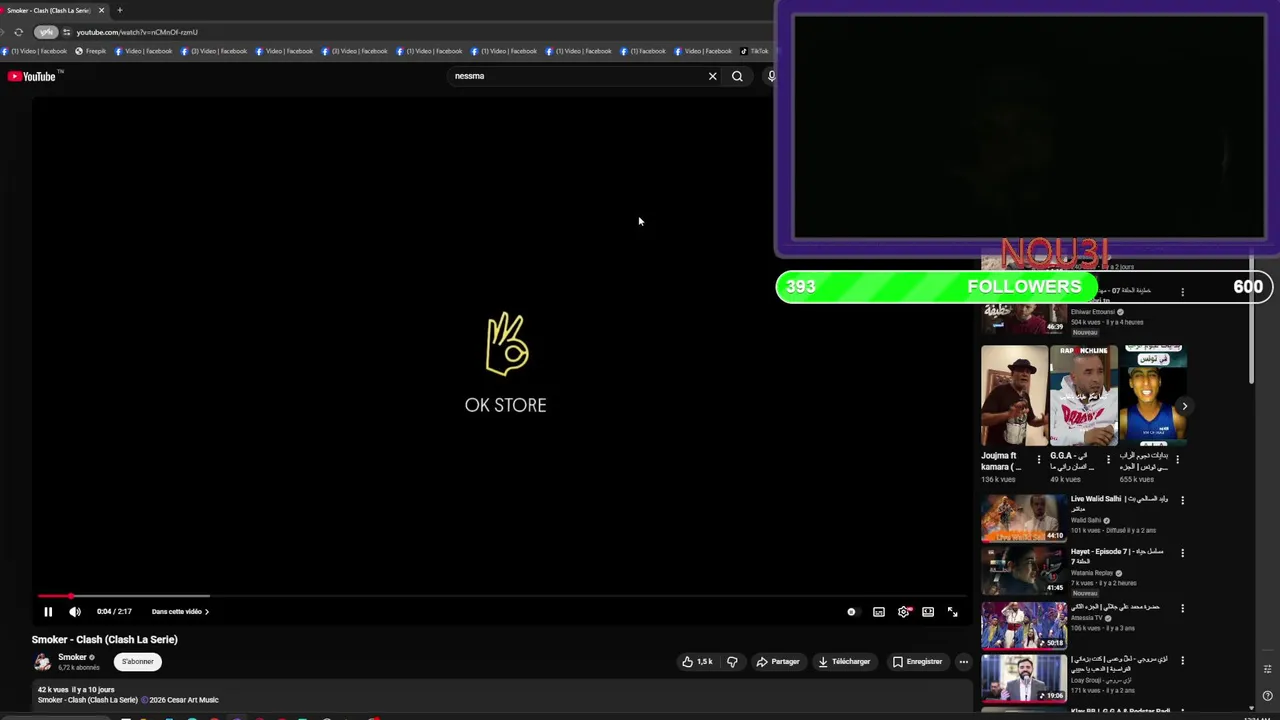Click the 'Hayet - Episode 7' title
Screen dimensions: 1280x720
pyautogui.click(x=1118, y=557)
